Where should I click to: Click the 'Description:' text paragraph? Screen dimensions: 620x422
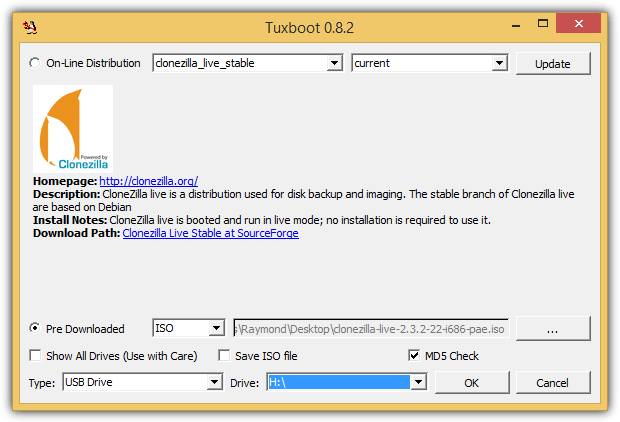(x=303, y=201)
